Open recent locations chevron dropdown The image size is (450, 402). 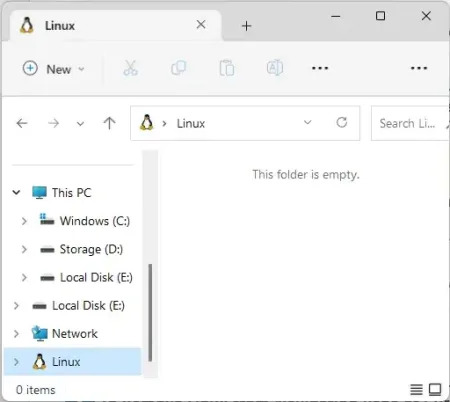[x=80, y=124]
